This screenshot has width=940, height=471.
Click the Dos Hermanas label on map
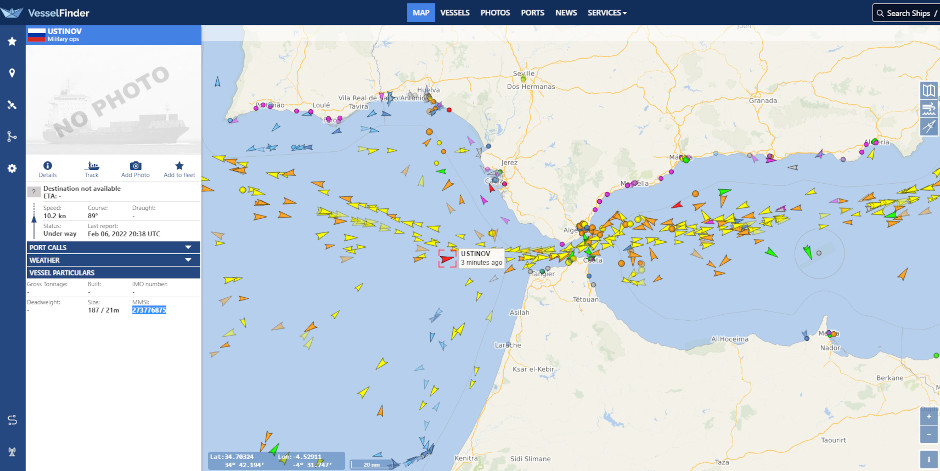click(x=531, y=87)
